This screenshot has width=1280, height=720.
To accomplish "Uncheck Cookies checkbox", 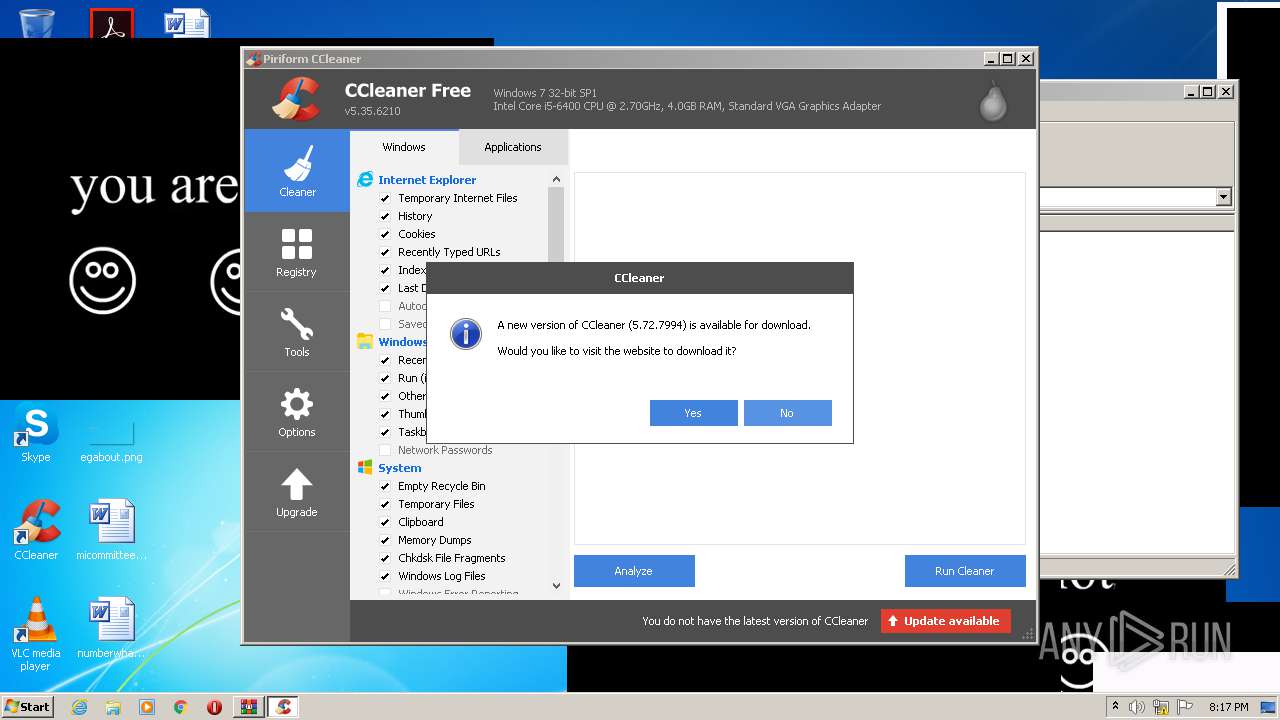I will pos(385,234).
